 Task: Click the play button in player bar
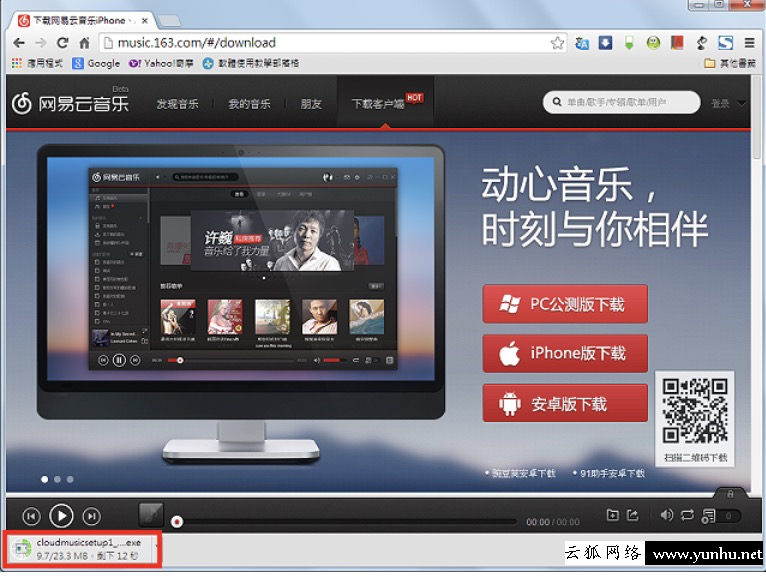[x=61, y=515]
